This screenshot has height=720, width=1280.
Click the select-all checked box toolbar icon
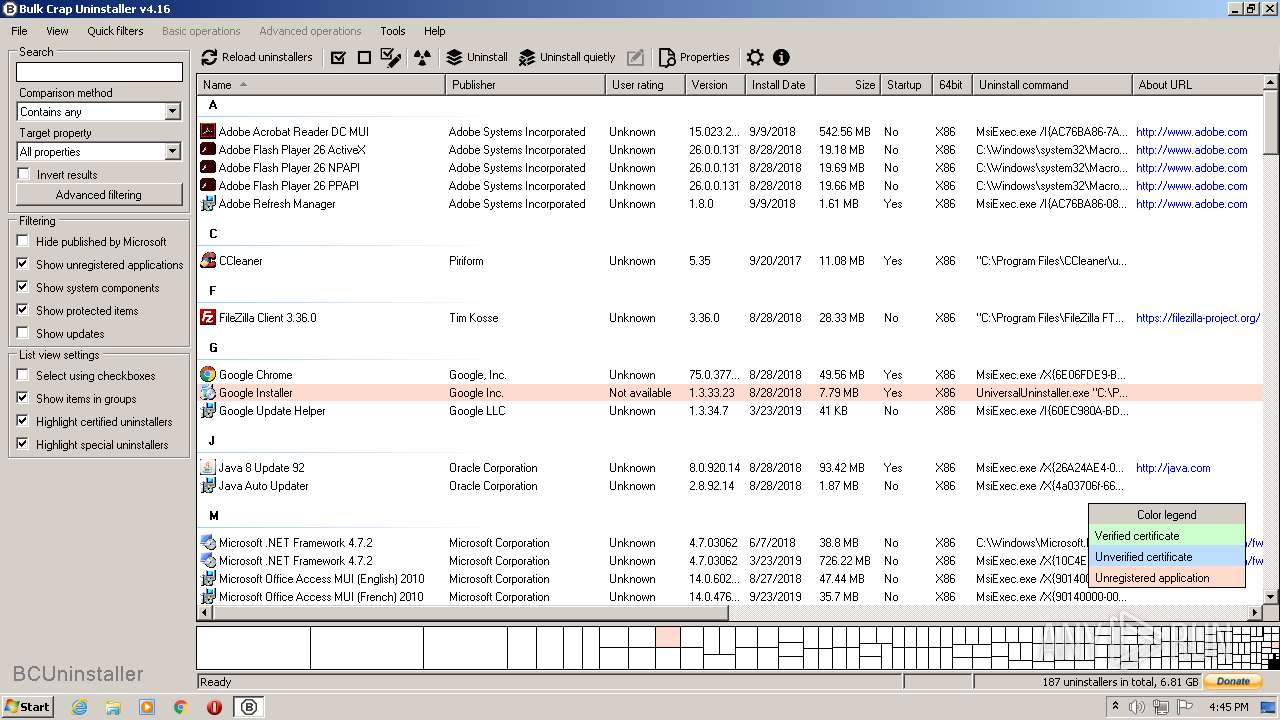[338, 57]
